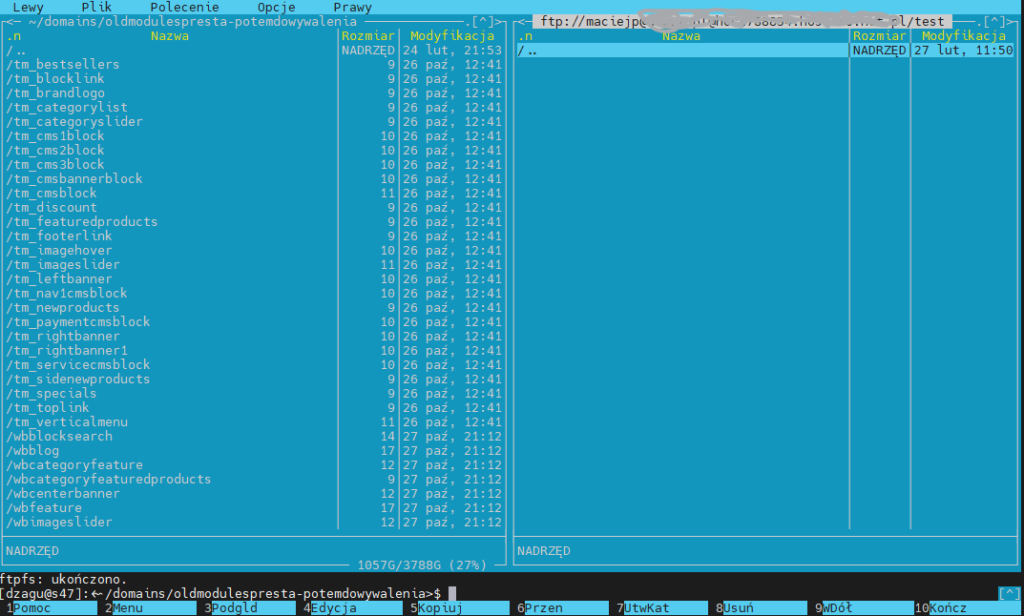Screen dimensions: 1024x616
Task: Select the /tm_brandlogo directory
Action: pyautogui.click(x=254, y=93)
